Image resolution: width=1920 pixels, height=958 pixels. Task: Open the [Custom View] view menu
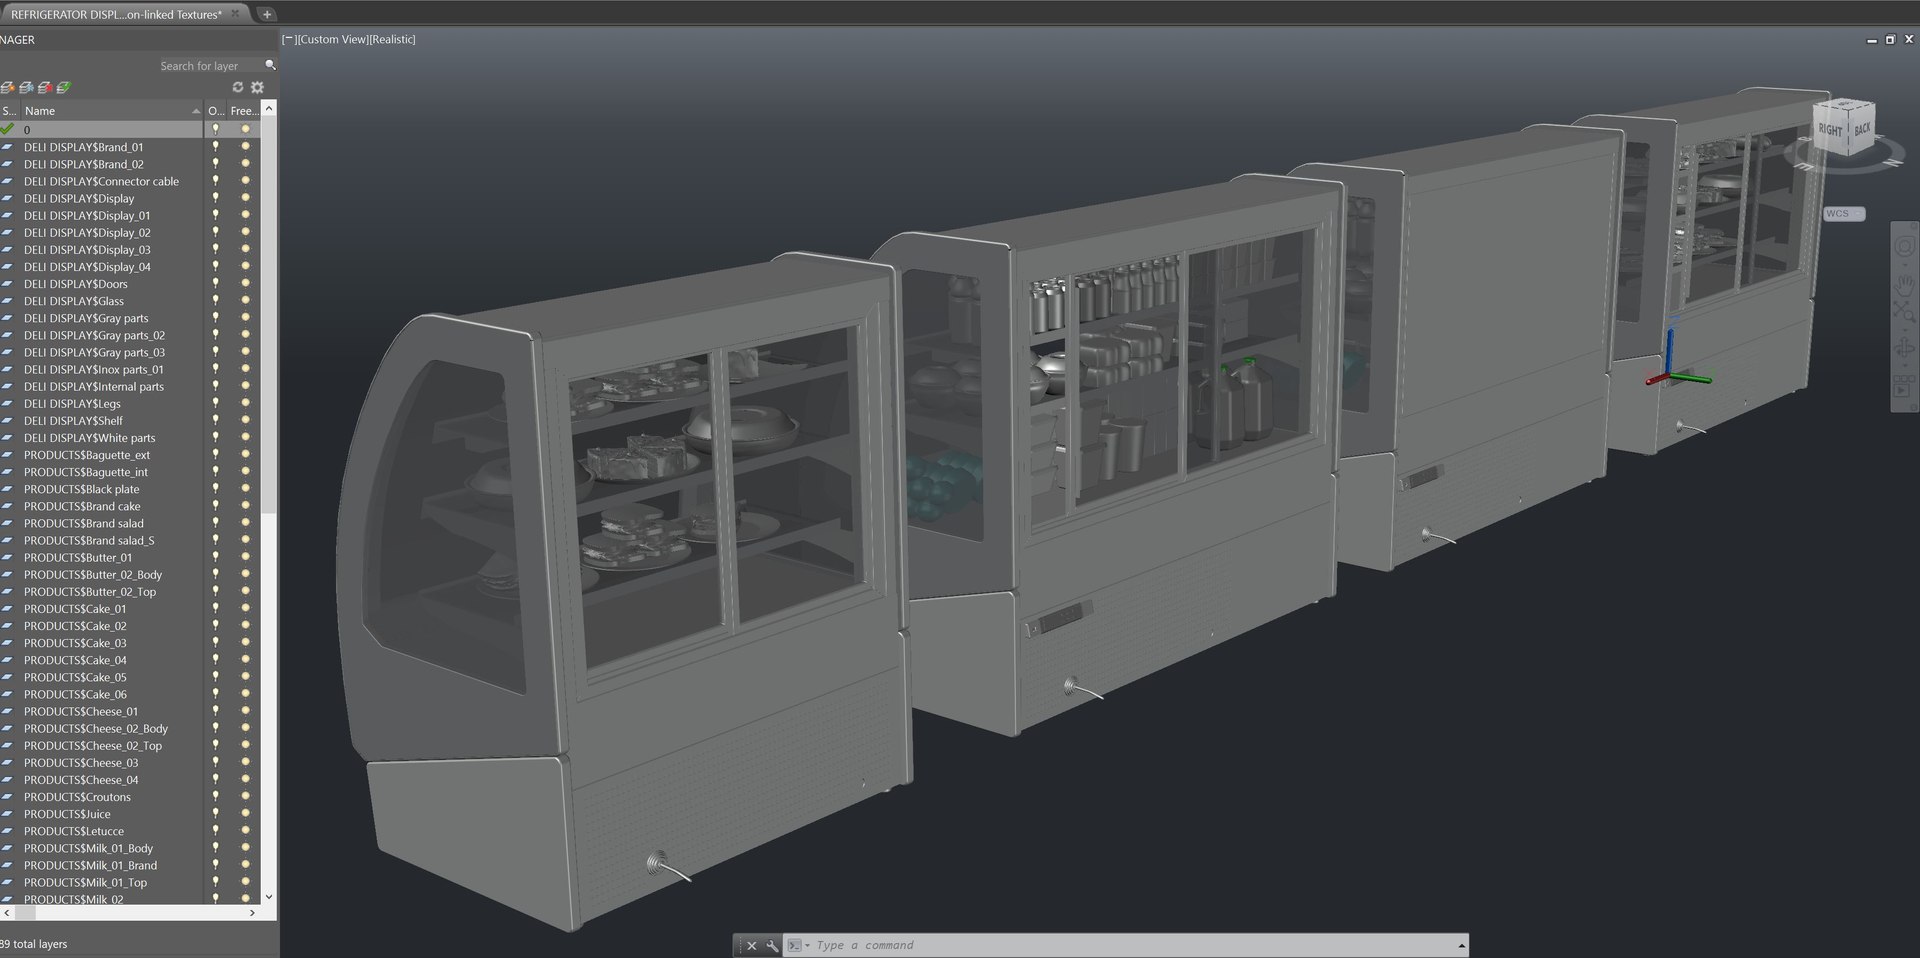(x=333, y=39)
